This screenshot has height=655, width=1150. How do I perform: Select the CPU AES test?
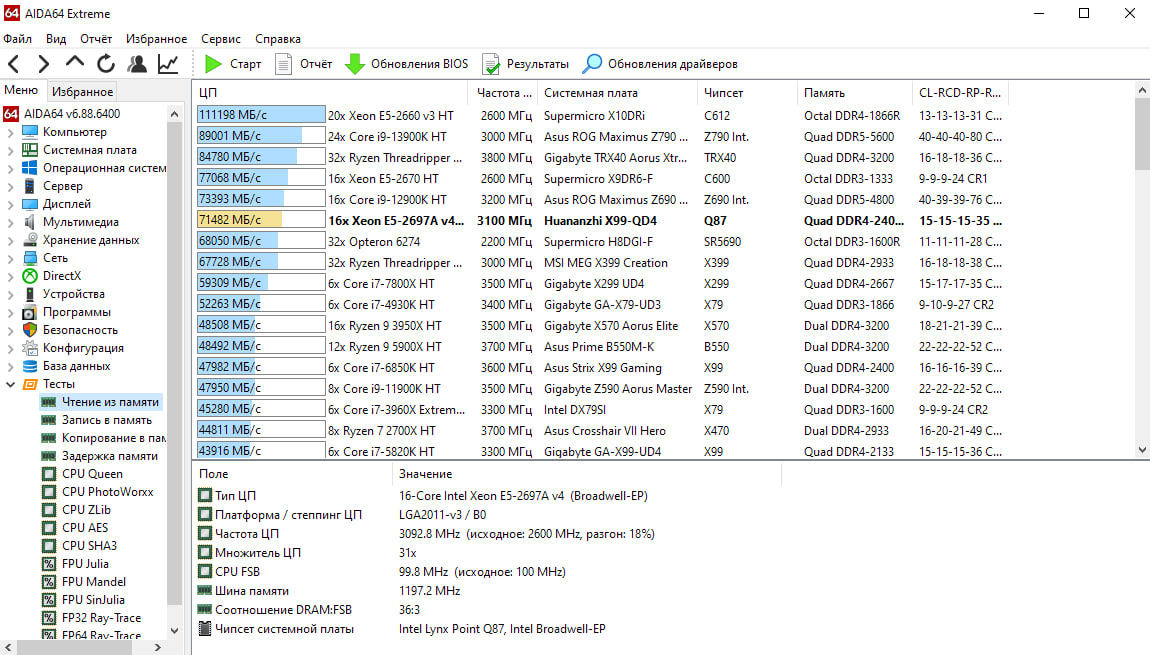click(75, 528)
